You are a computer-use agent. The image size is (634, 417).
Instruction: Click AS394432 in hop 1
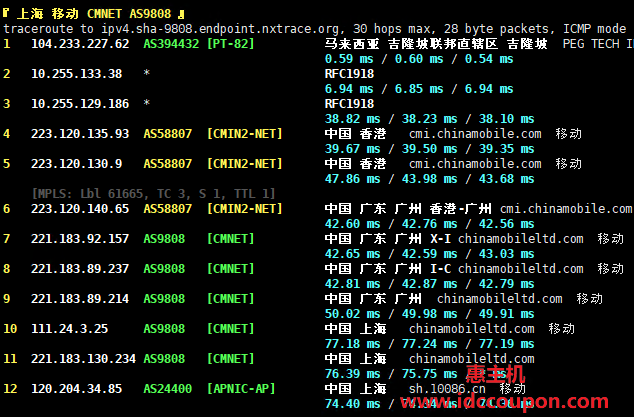(x=171, y=44)
